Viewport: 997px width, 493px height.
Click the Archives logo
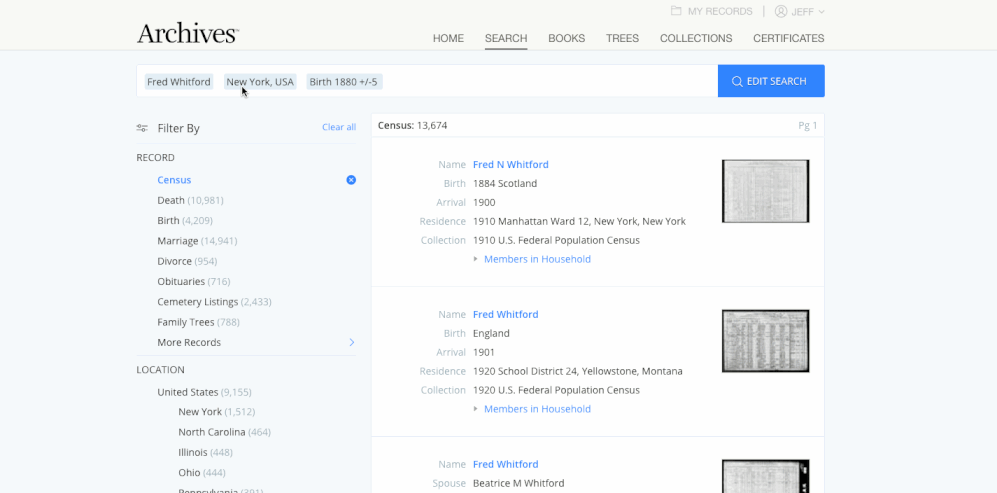[x=188, y=33]
